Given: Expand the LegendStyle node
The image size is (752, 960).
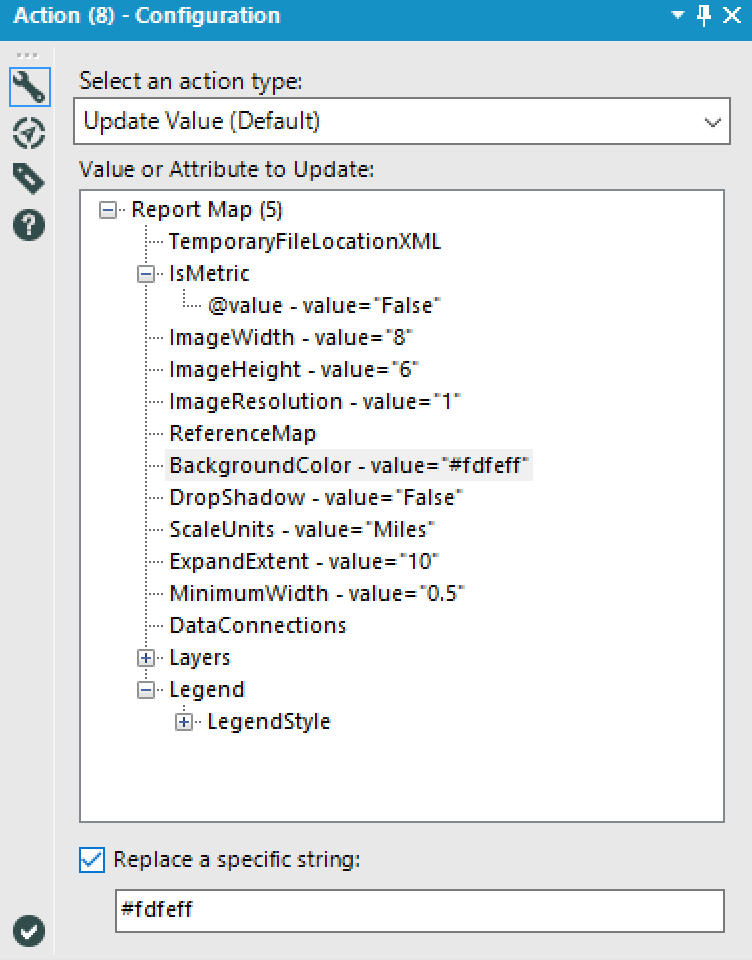Looking at the screenshot, I should 183,721.
